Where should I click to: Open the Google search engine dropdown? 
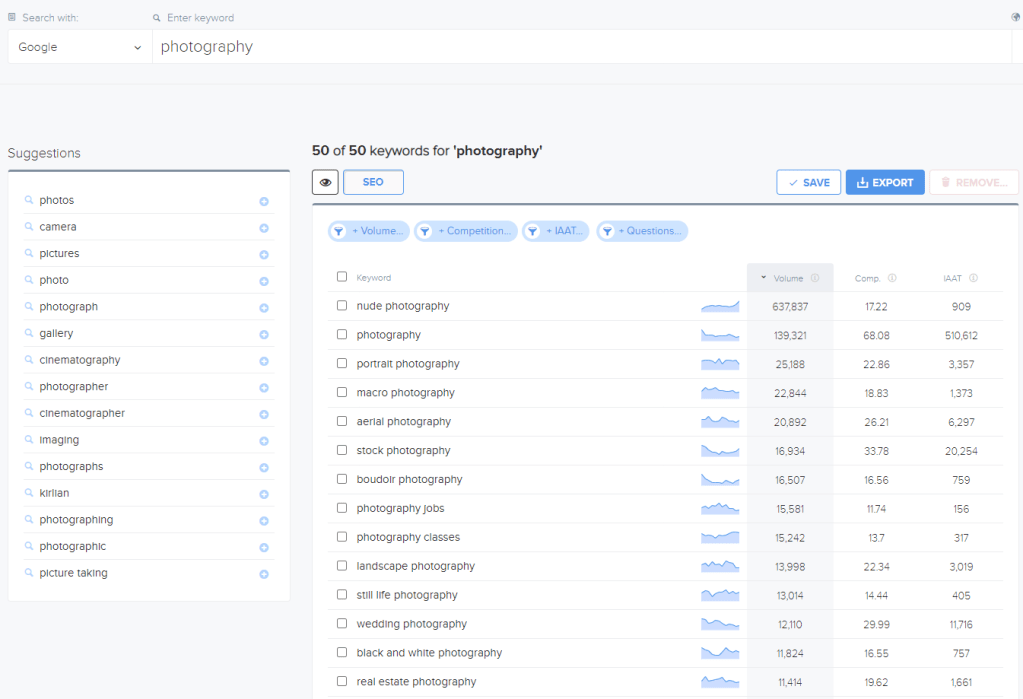point(80,47)
